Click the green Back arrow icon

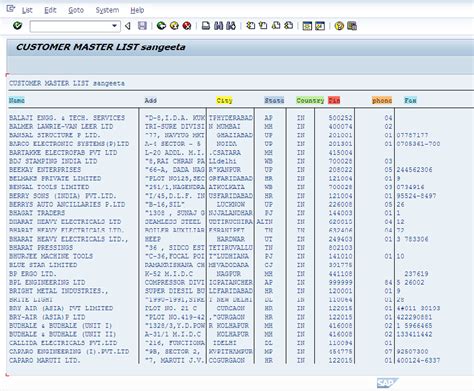point(161,26)
